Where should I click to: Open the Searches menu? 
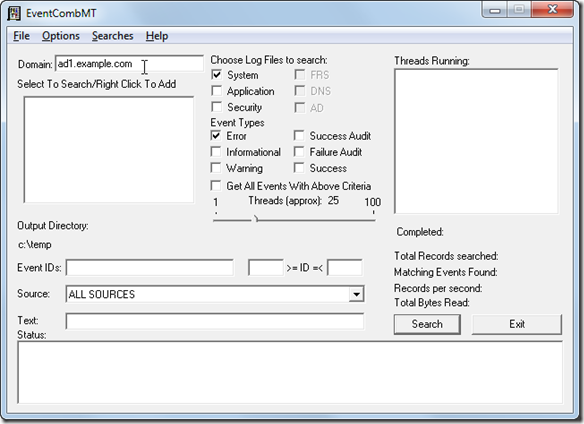112,36
